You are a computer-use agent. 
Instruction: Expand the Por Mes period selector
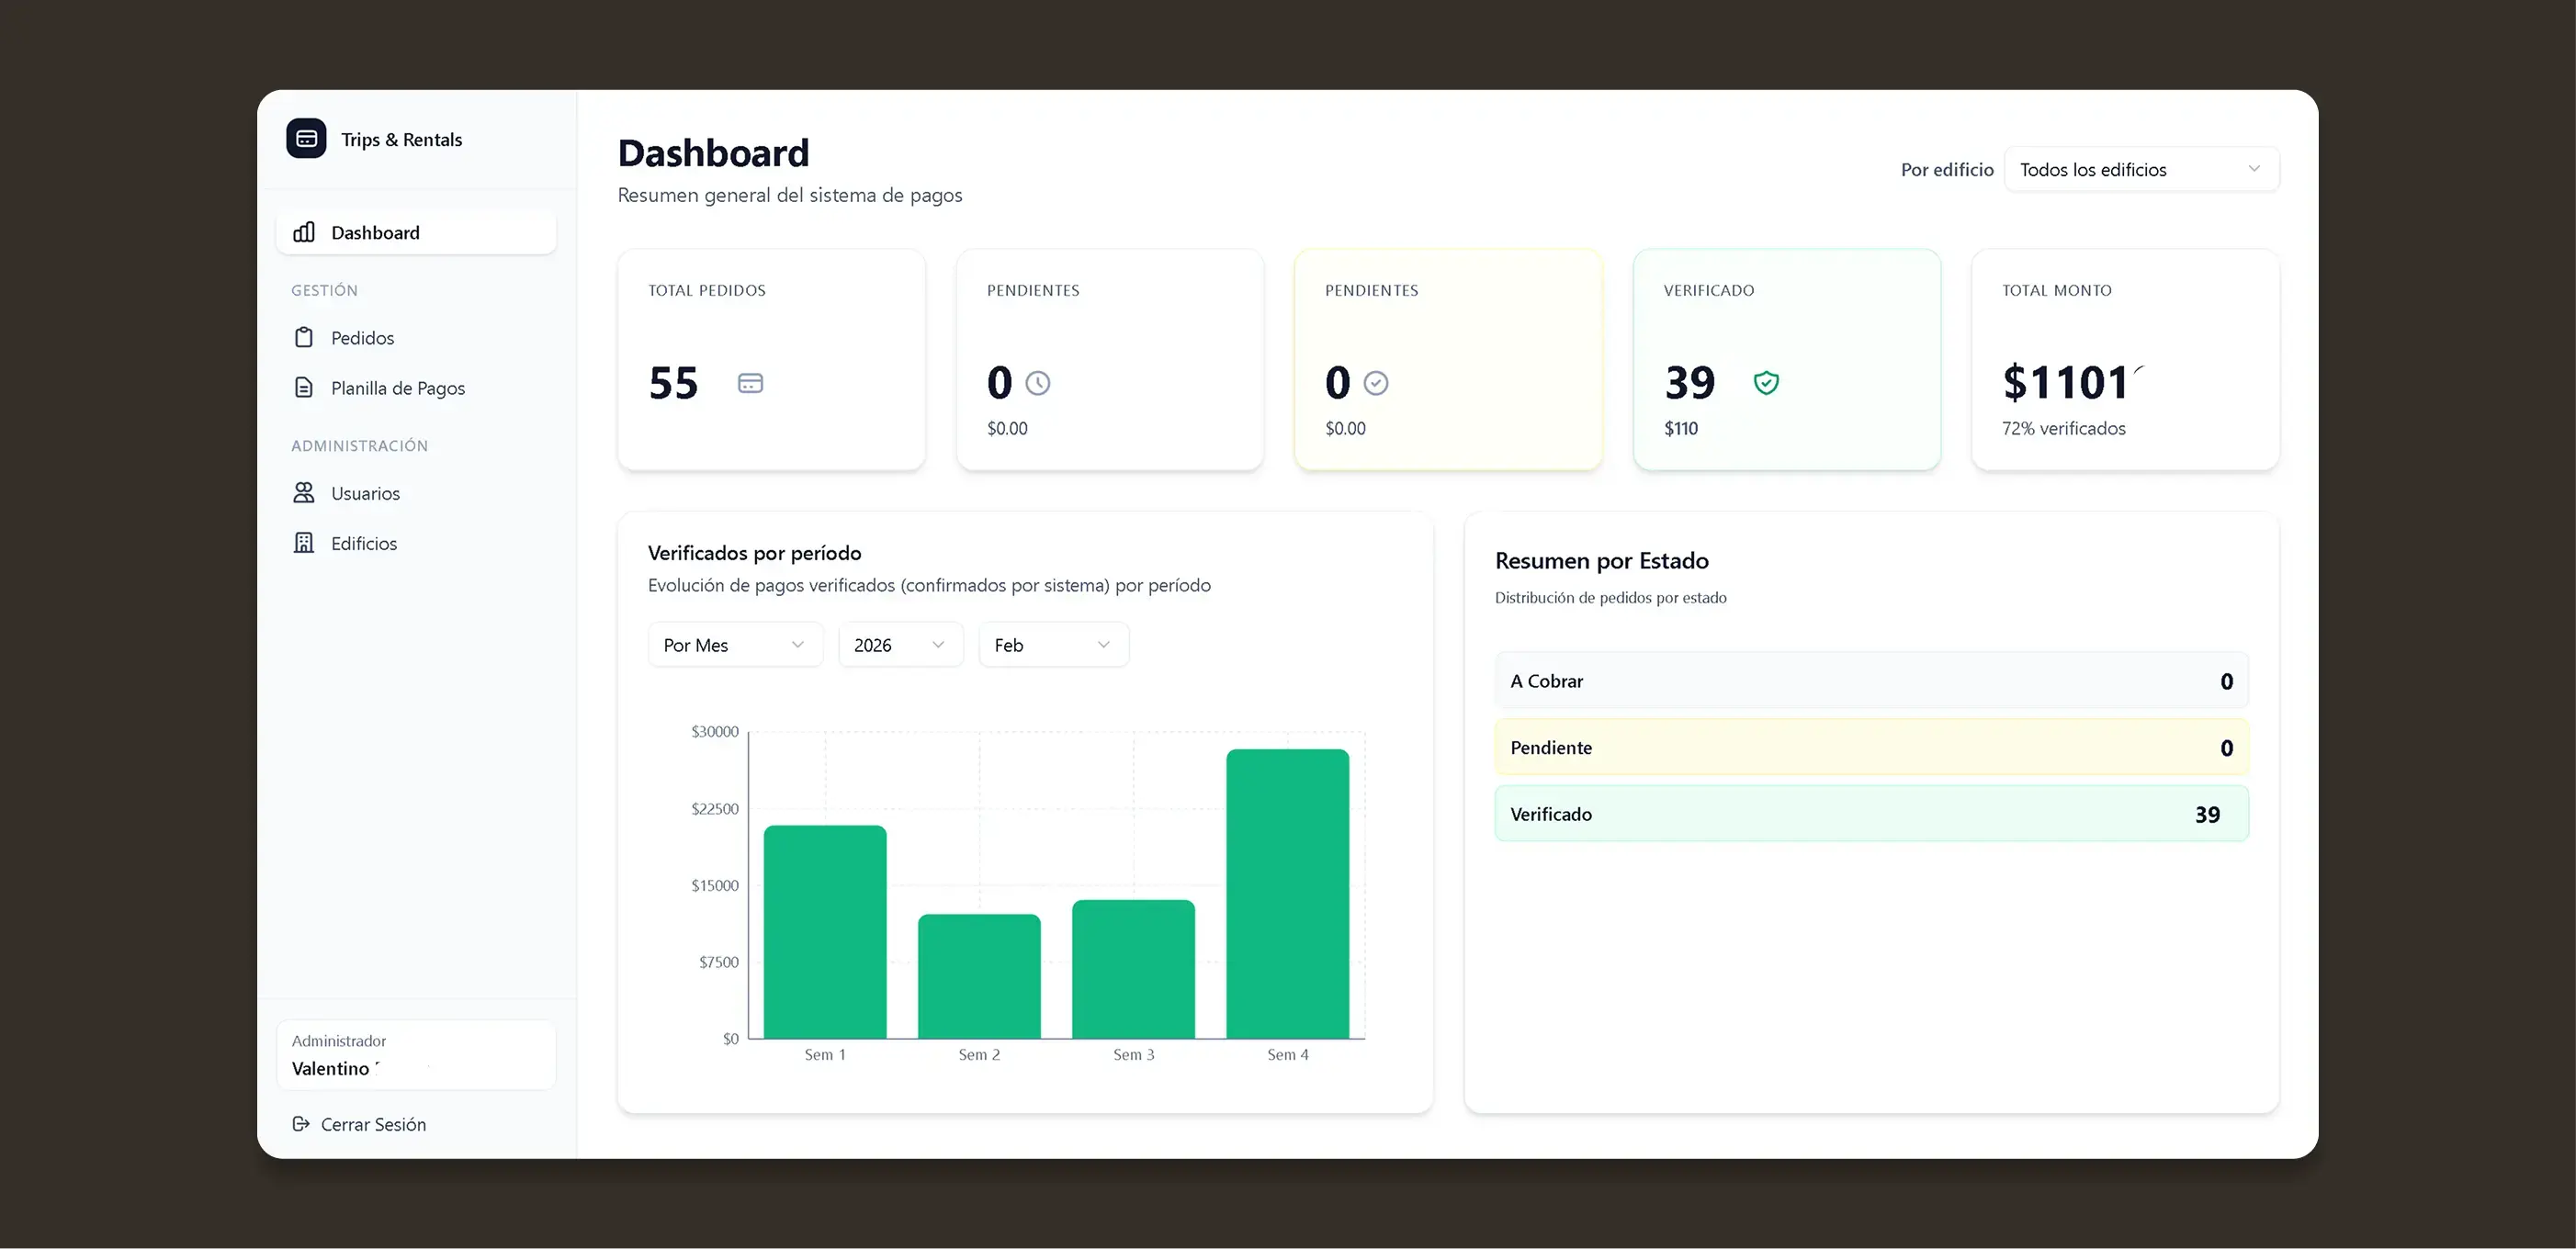734,645
